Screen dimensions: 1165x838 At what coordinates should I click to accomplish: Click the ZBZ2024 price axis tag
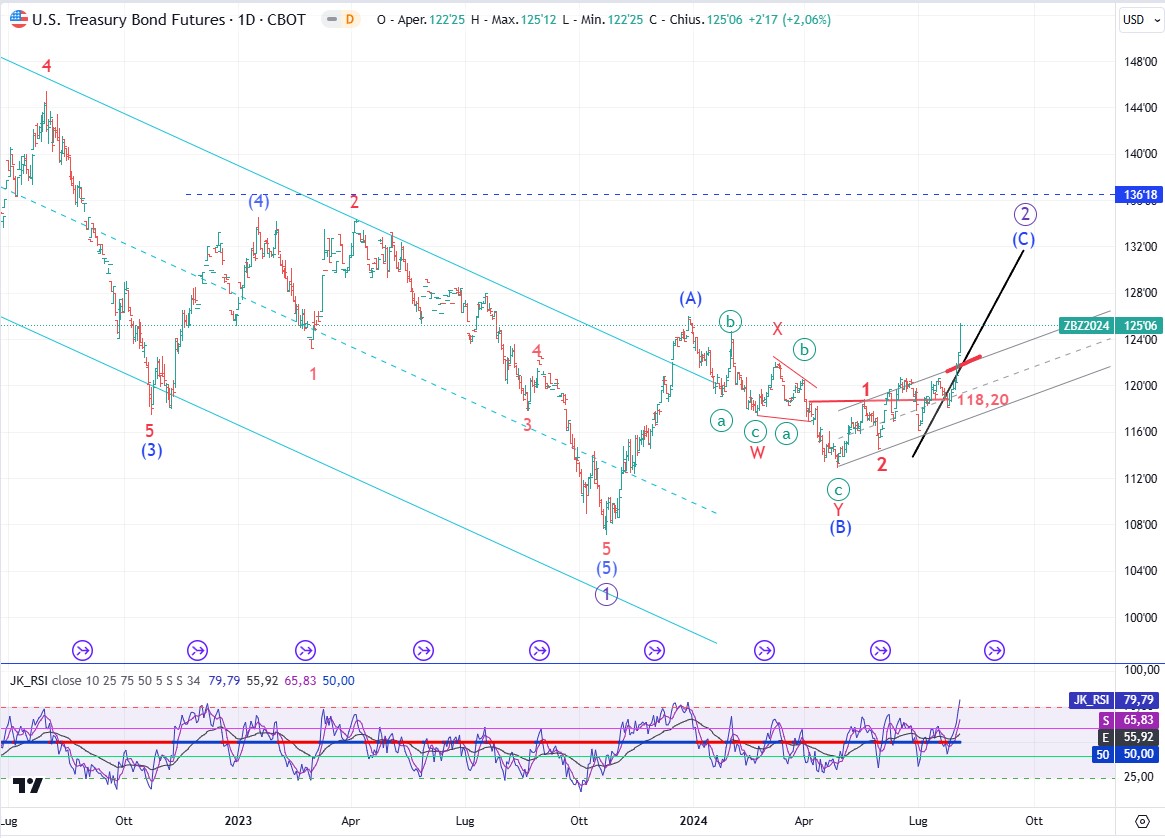tap(1086, 325)
